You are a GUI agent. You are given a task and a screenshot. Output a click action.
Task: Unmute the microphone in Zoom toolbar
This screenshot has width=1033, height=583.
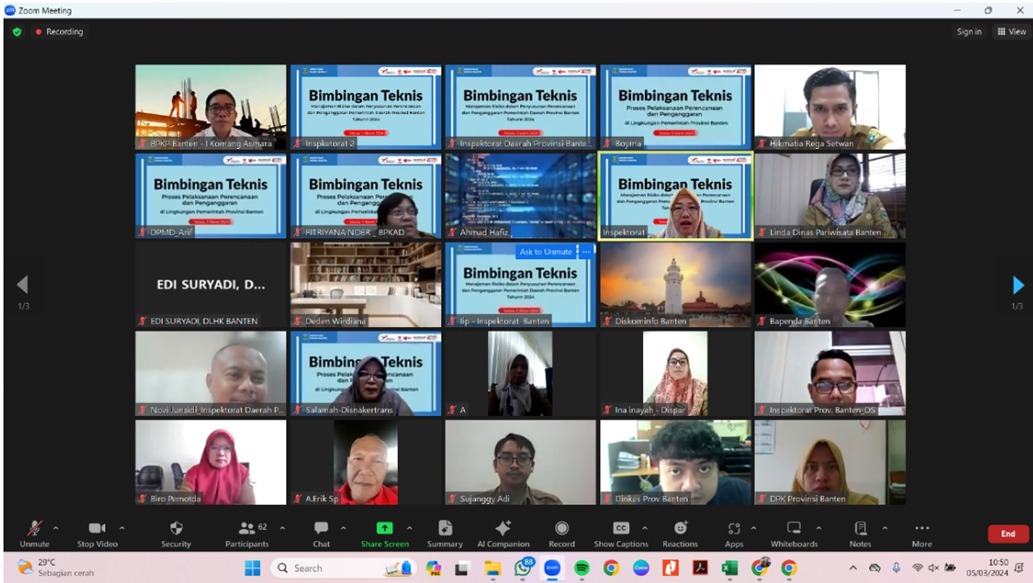pos(34,530)
